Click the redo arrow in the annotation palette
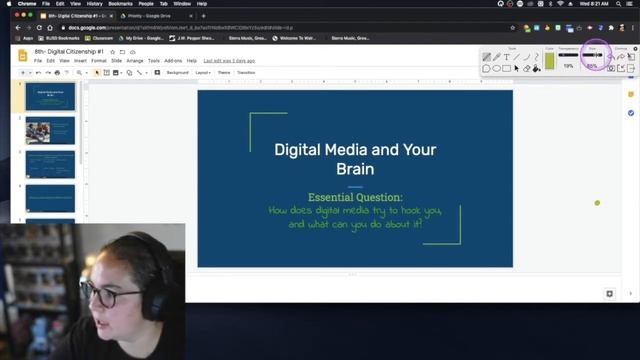Image resolution: width=640 pixels, height=360 pixels. point(621,57)
